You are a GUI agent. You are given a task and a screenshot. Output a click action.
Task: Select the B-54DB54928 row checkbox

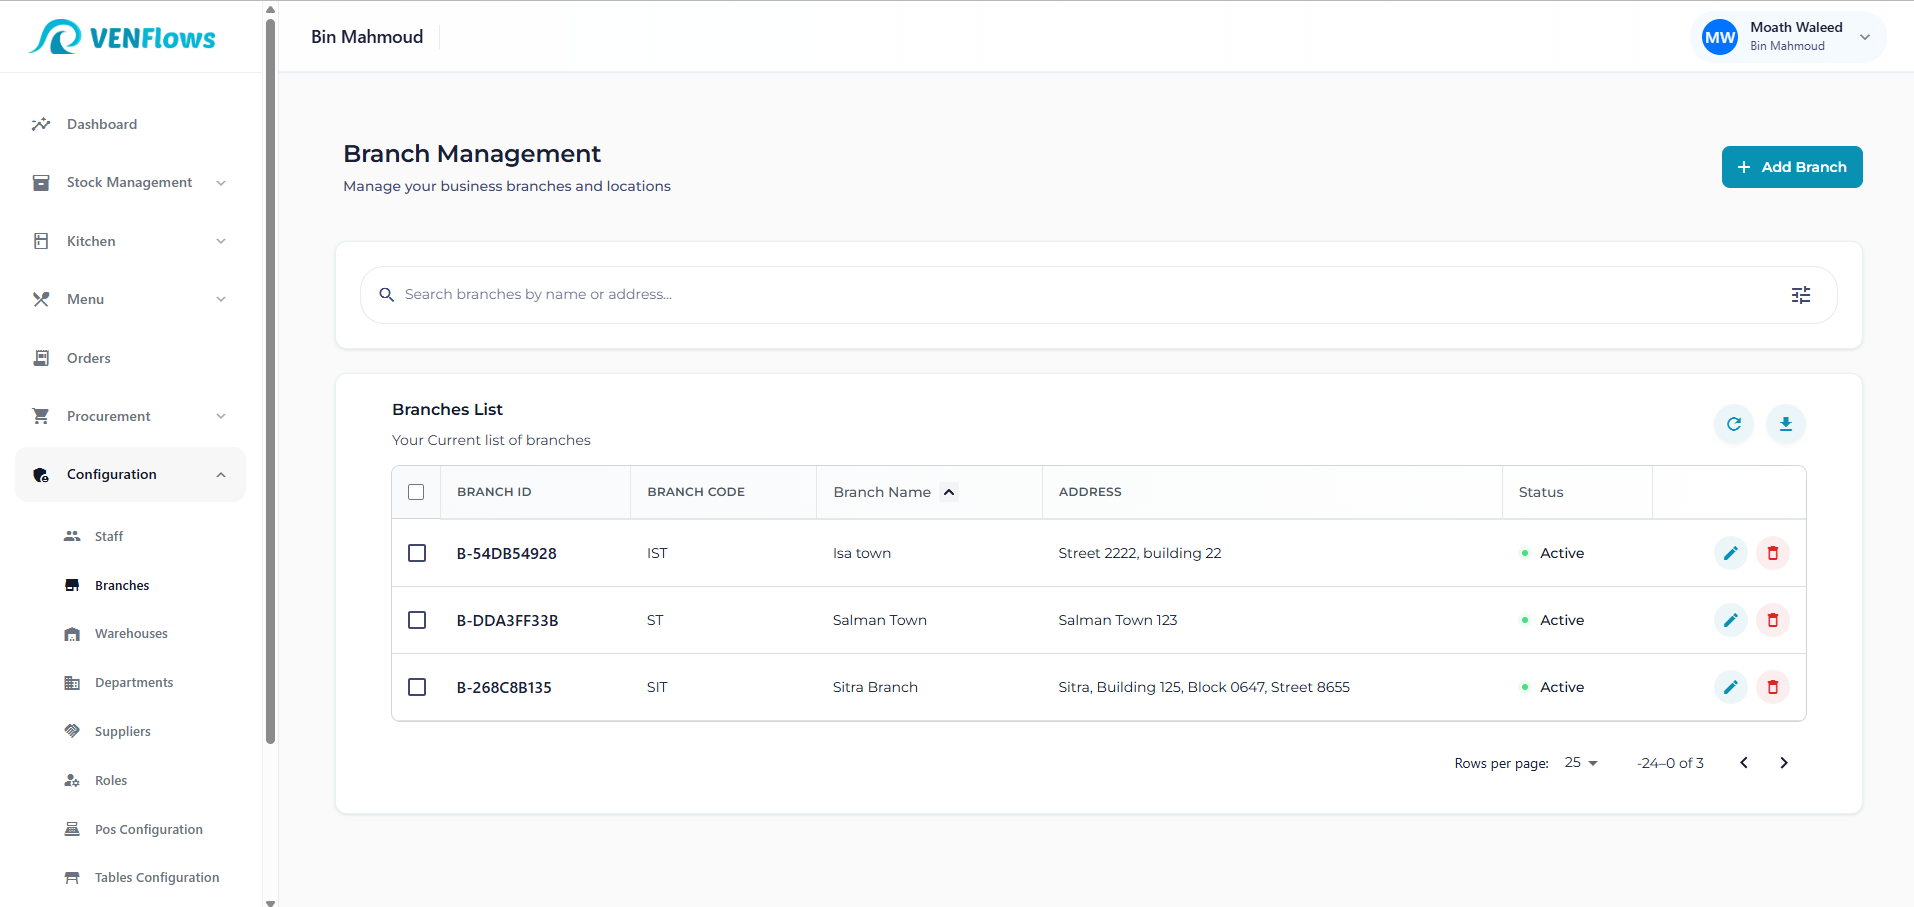(417, 553)
